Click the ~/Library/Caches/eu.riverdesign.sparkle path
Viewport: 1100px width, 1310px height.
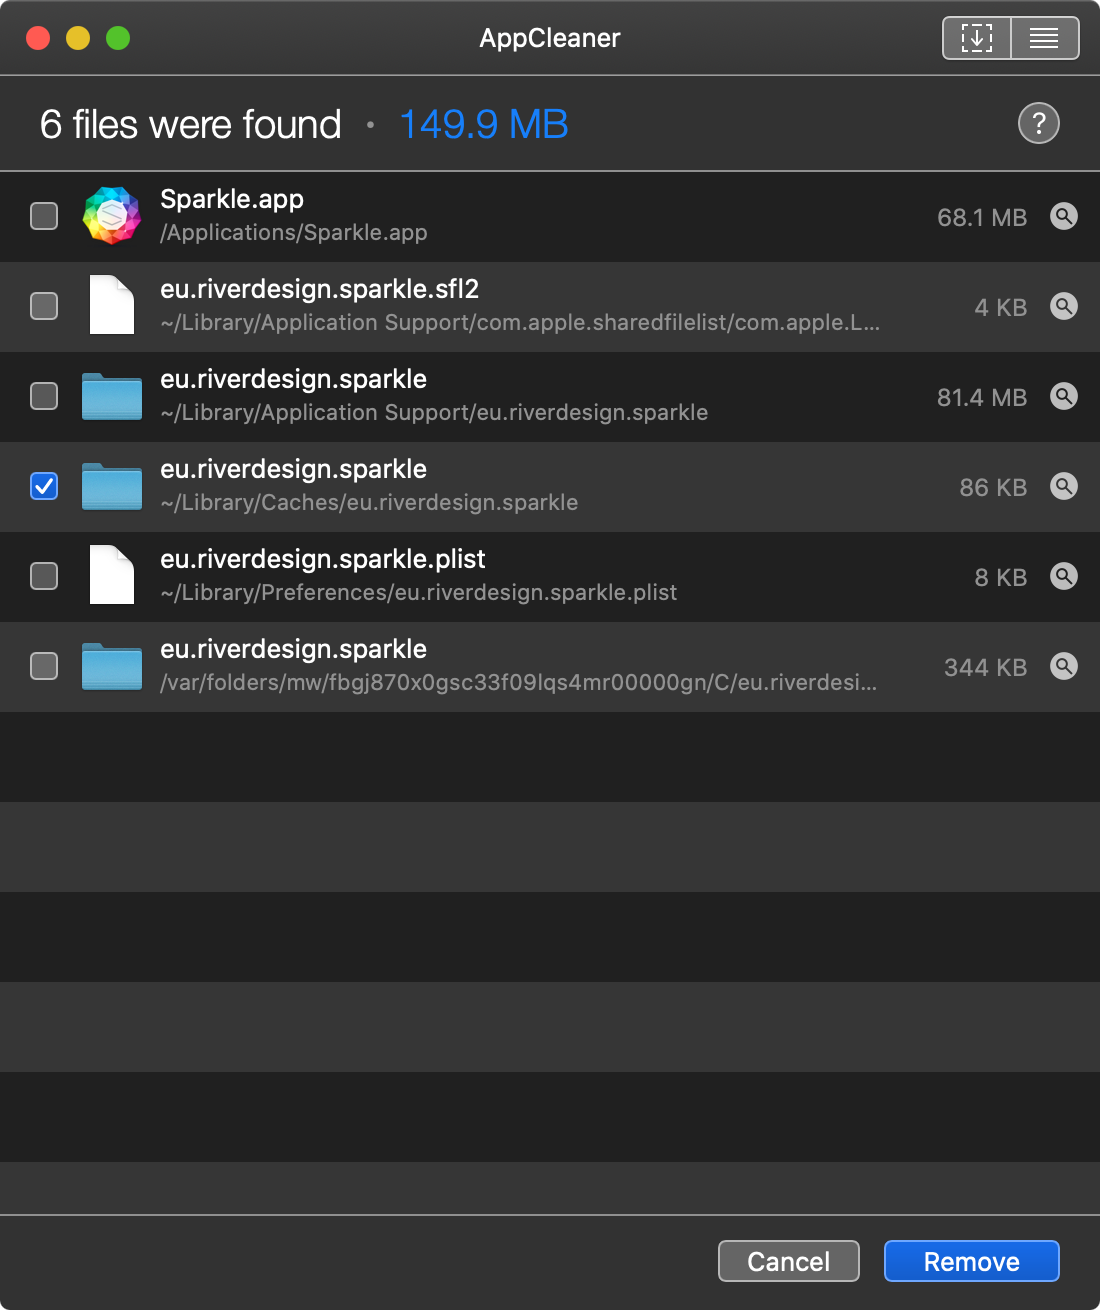369,503
